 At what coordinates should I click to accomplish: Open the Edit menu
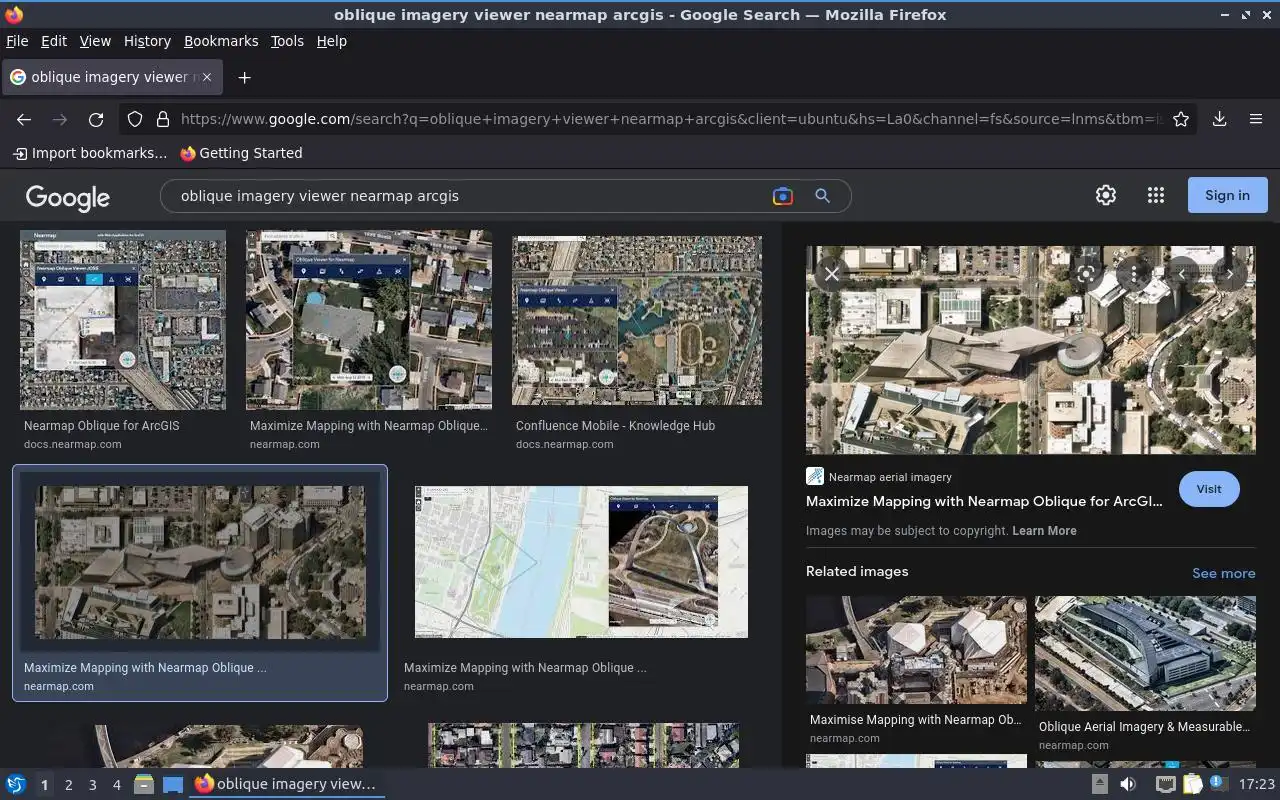(x=54, y=41)
